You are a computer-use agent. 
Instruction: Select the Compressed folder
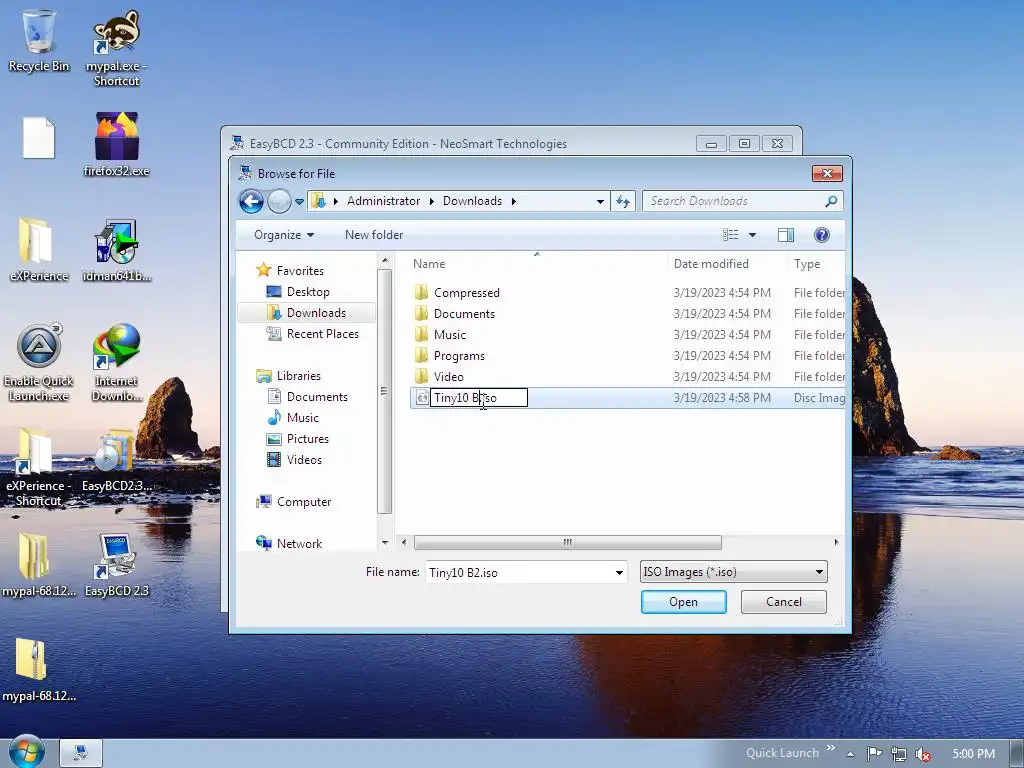click(466, 293)
